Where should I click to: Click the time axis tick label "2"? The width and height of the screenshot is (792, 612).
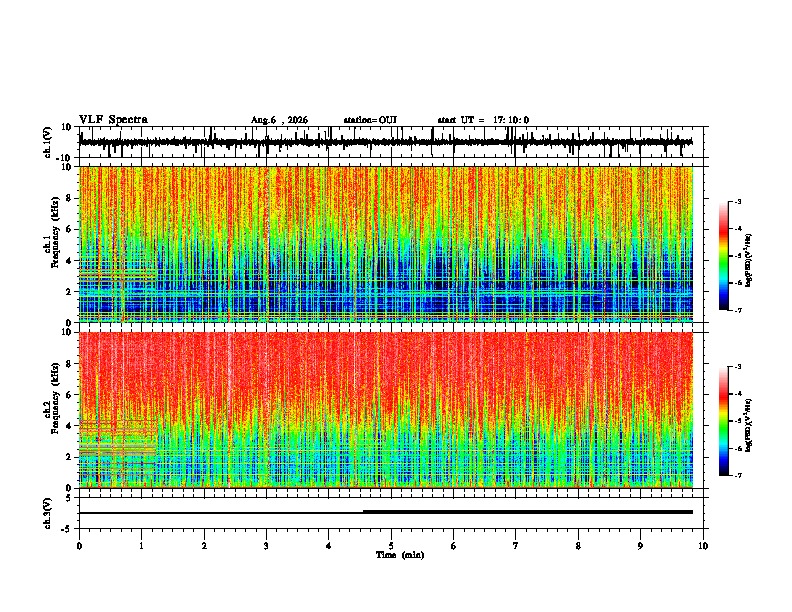204,546
